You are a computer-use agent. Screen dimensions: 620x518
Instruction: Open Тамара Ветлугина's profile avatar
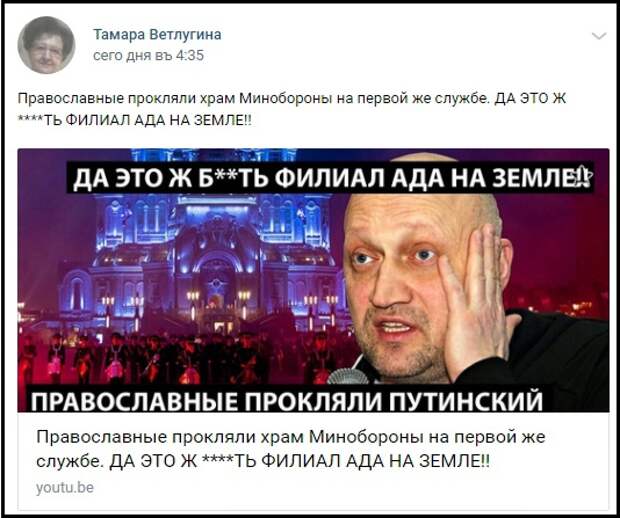(46, 45)
